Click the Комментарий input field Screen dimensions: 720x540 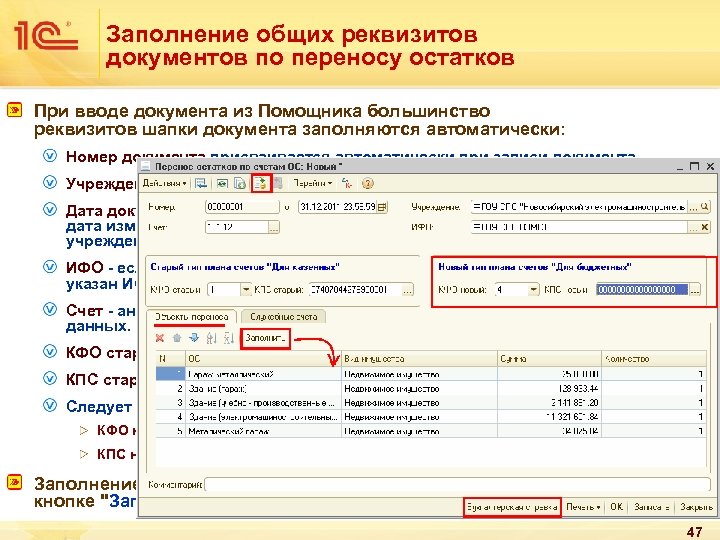coord(457,484)
